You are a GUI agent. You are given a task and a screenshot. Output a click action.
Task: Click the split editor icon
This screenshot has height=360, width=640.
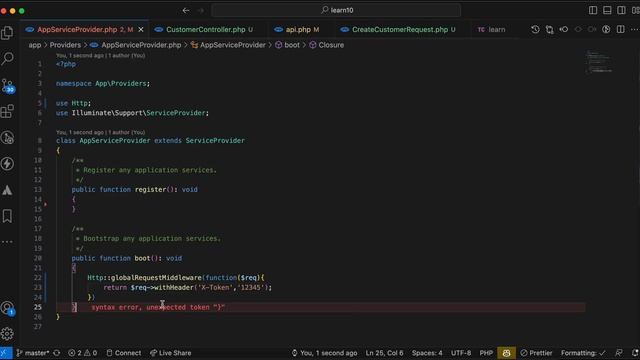pos(620,29)
